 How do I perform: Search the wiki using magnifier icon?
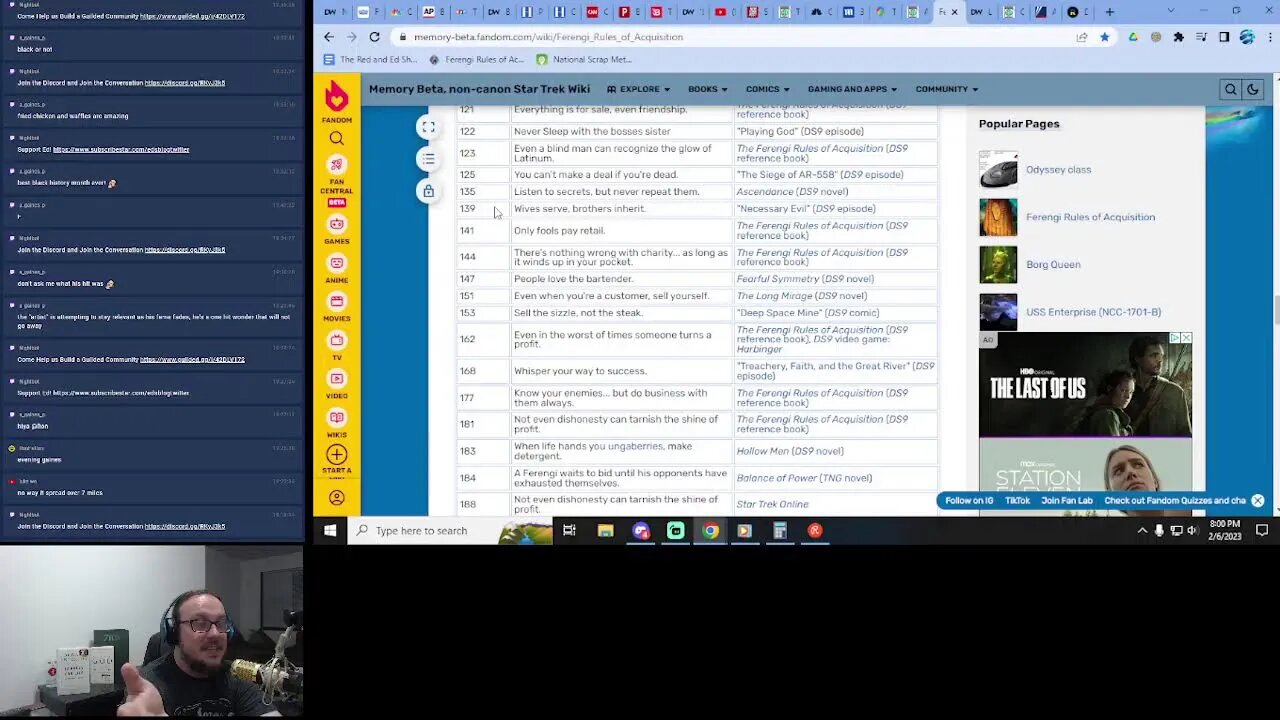[1231, 89]
